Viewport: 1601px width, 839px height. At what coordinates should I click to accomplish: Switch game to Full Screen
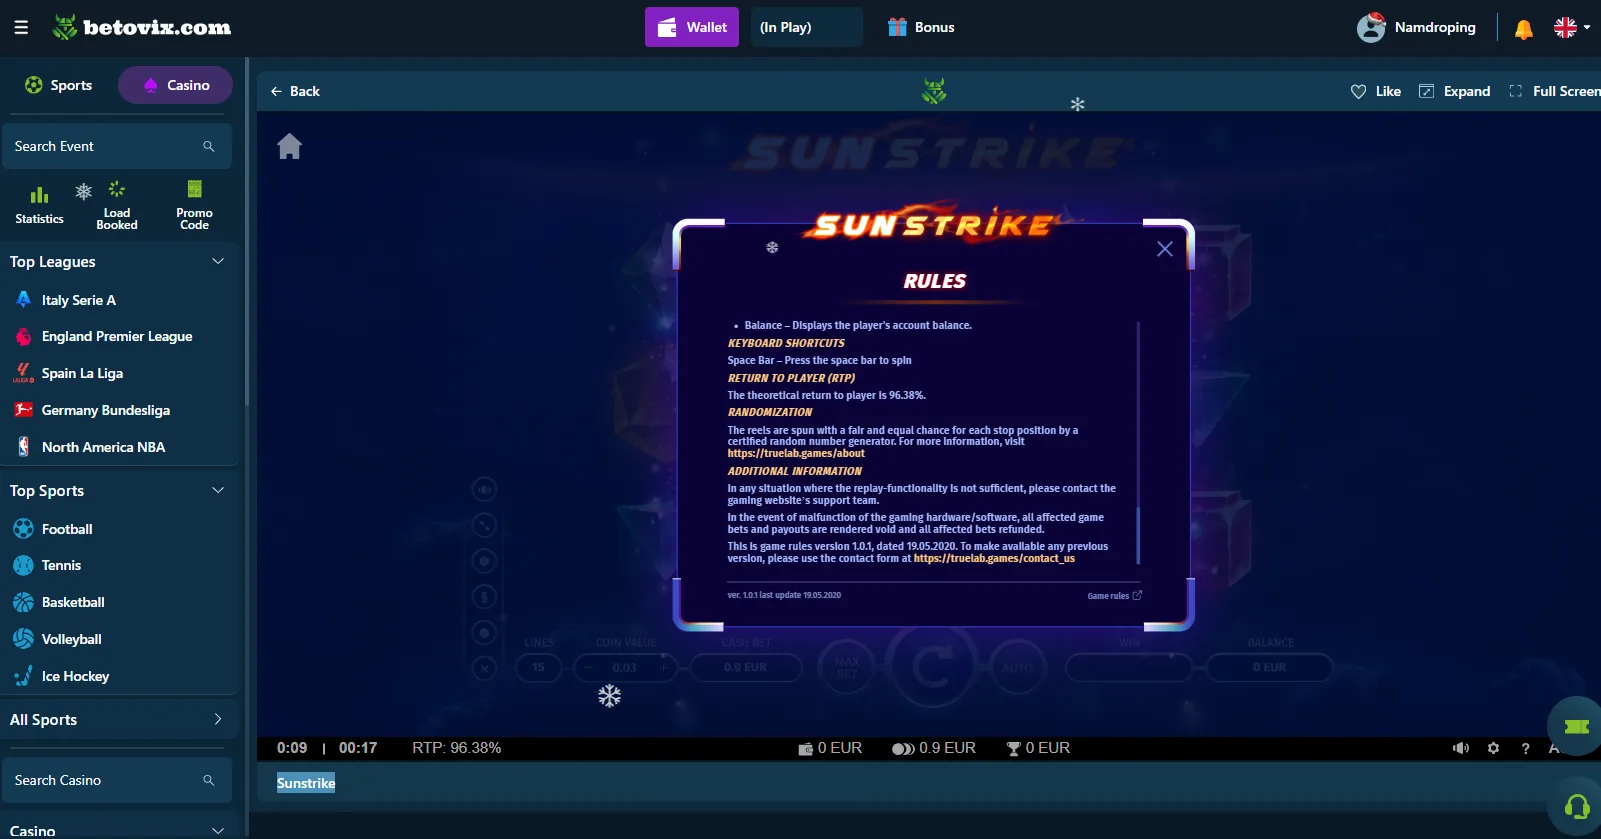pos(1555,91)
